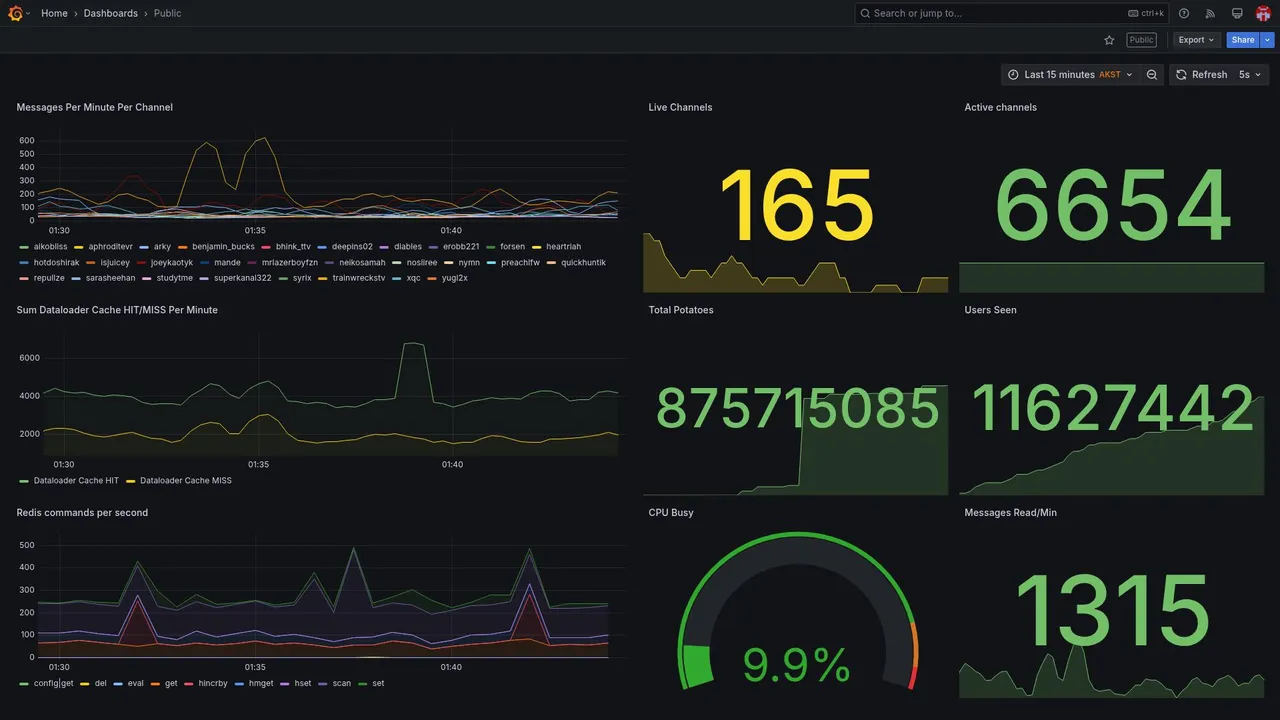
Task: Click the blue Share button
Action: click(x=1243, y=40)
